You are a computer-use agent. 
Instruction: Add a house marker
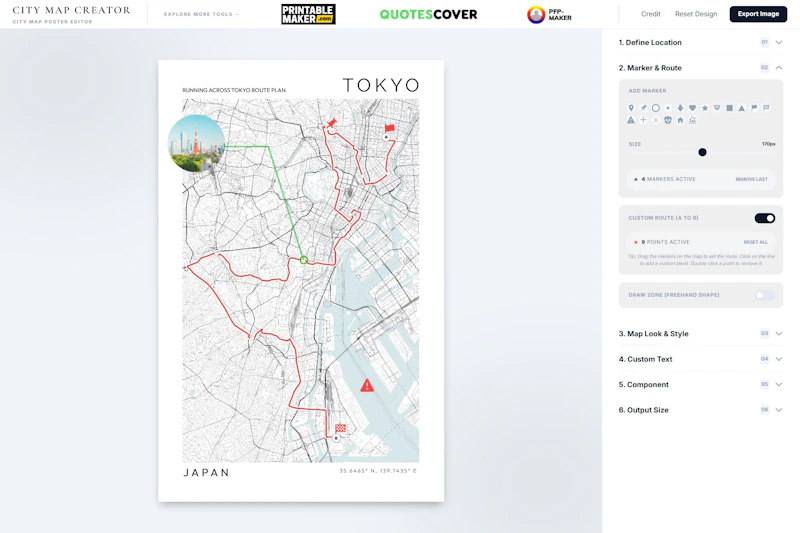pyautogui.click(x=680, y=120)
